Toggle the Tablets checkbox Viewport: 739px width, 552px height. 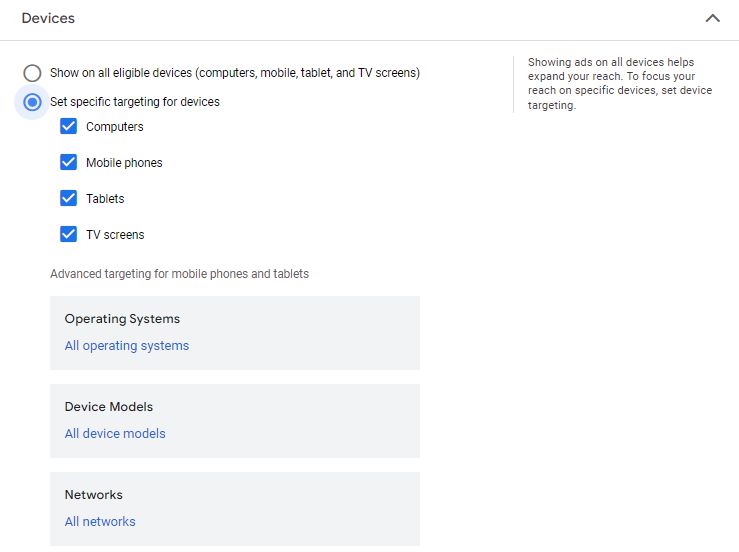tap(69, 199)
